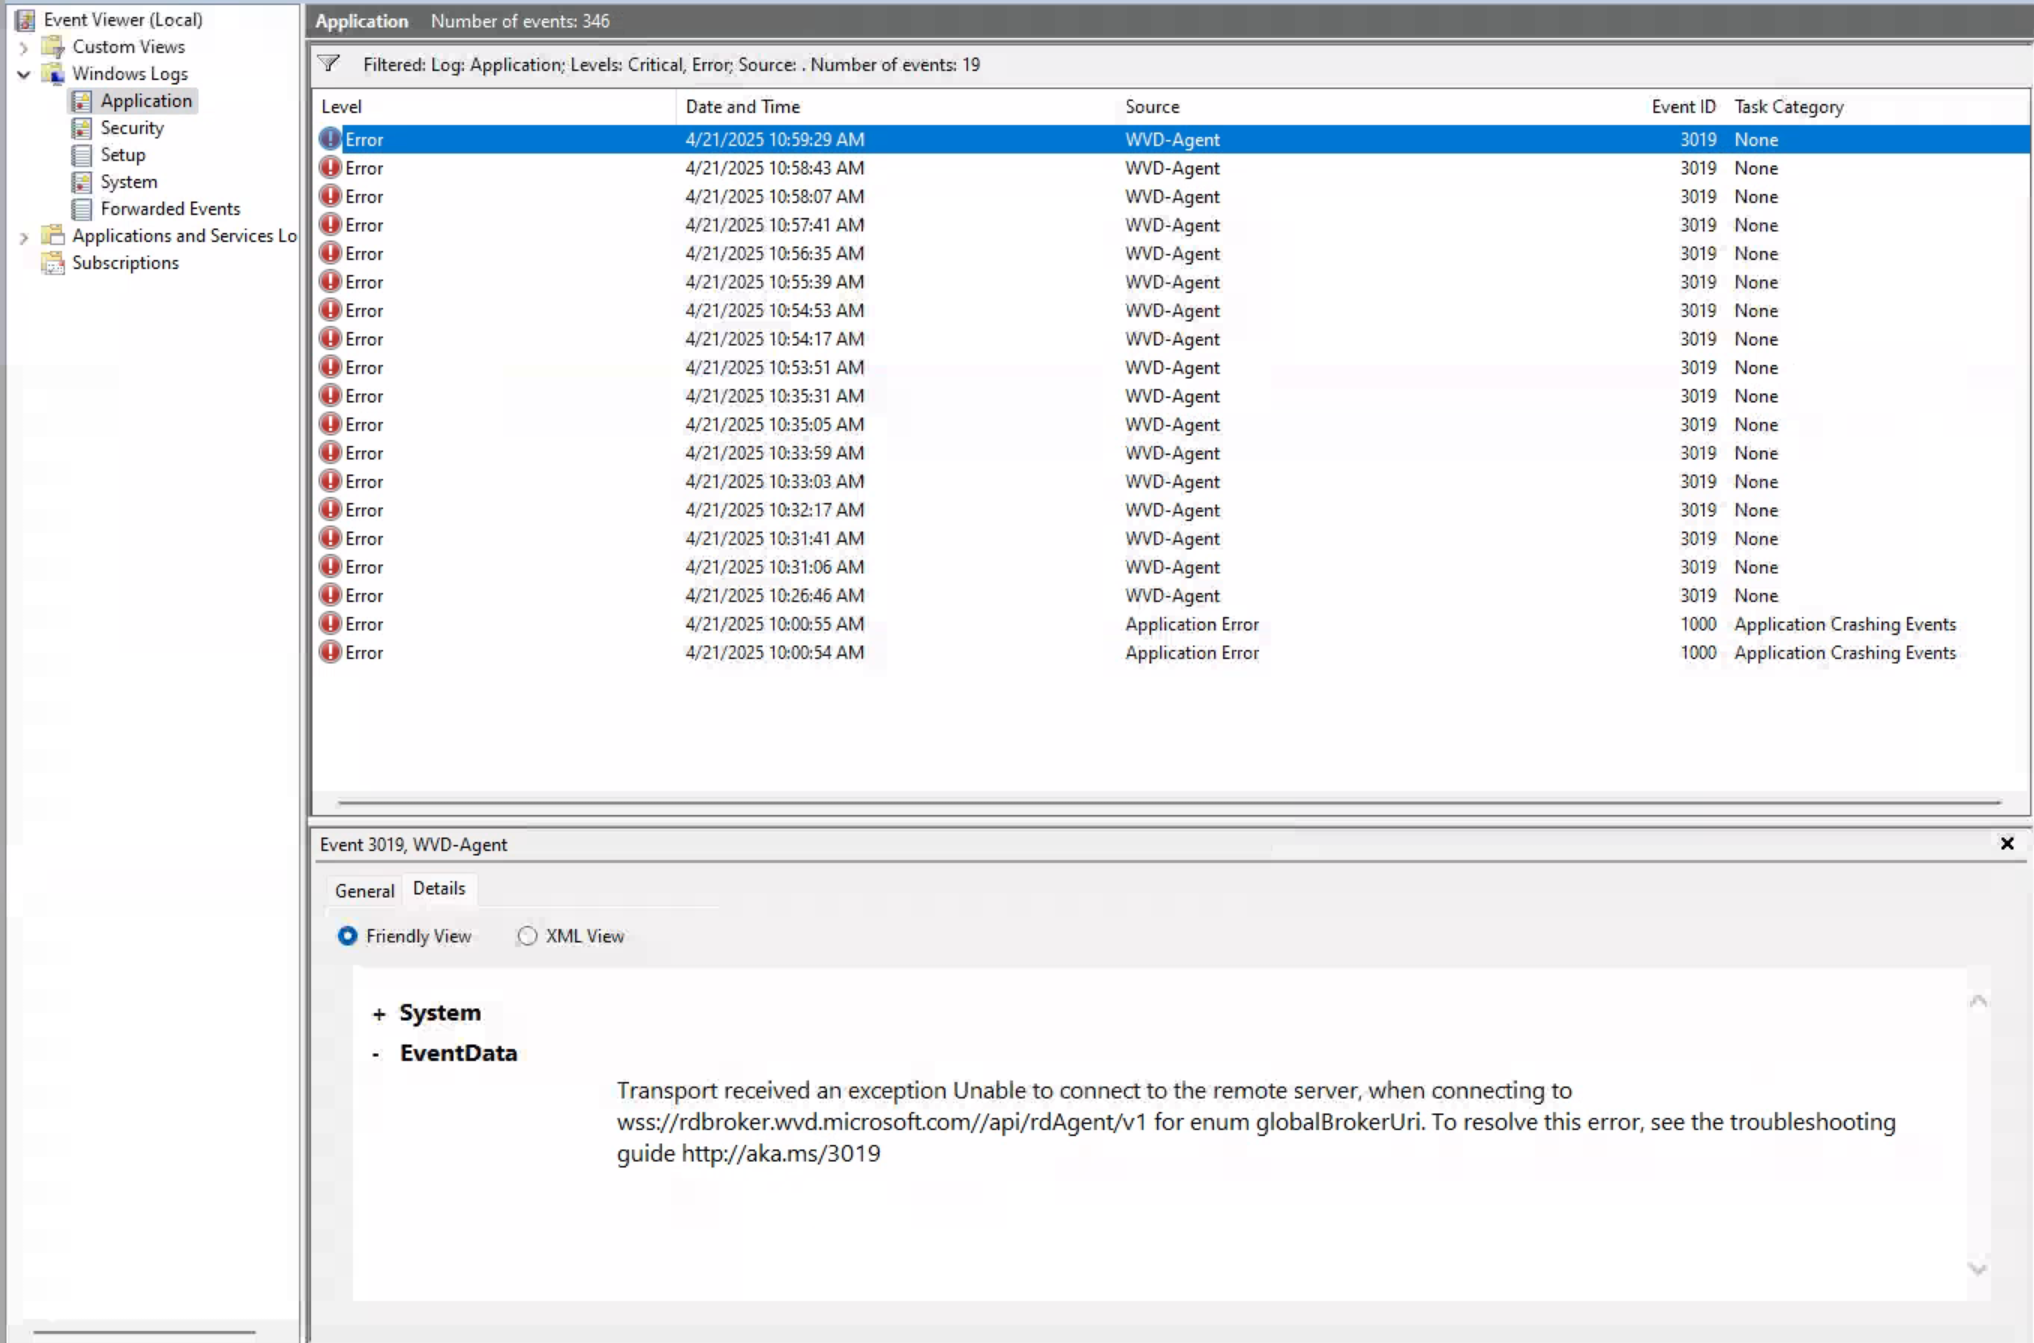Image resolution: width=2034 pixels, height=1343 pixels.
Task: Click the Subscriptions icon in tree
Action: (x=53, y=263)
